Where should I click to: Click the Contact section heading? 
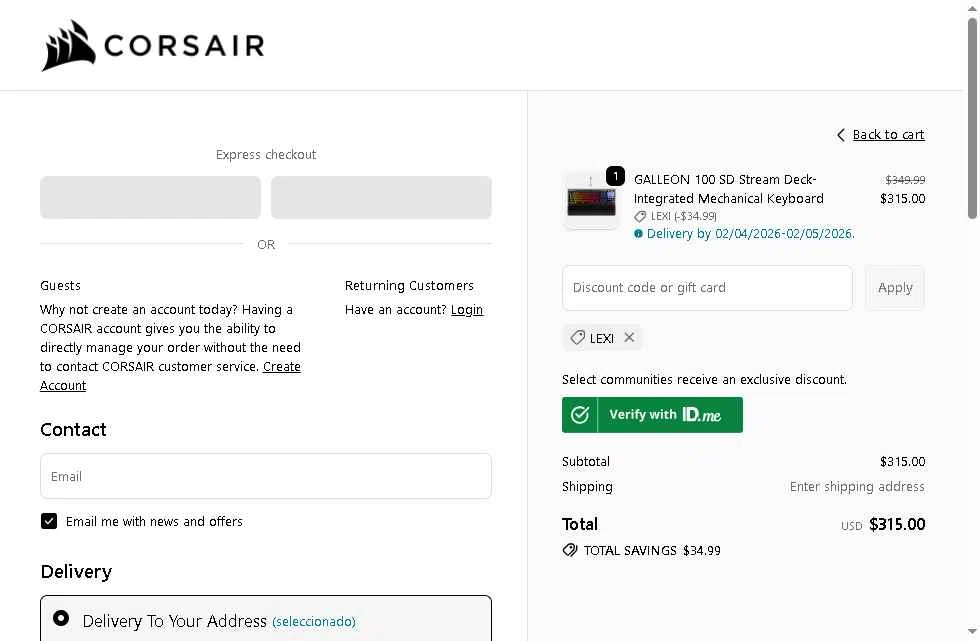(73, 430)
